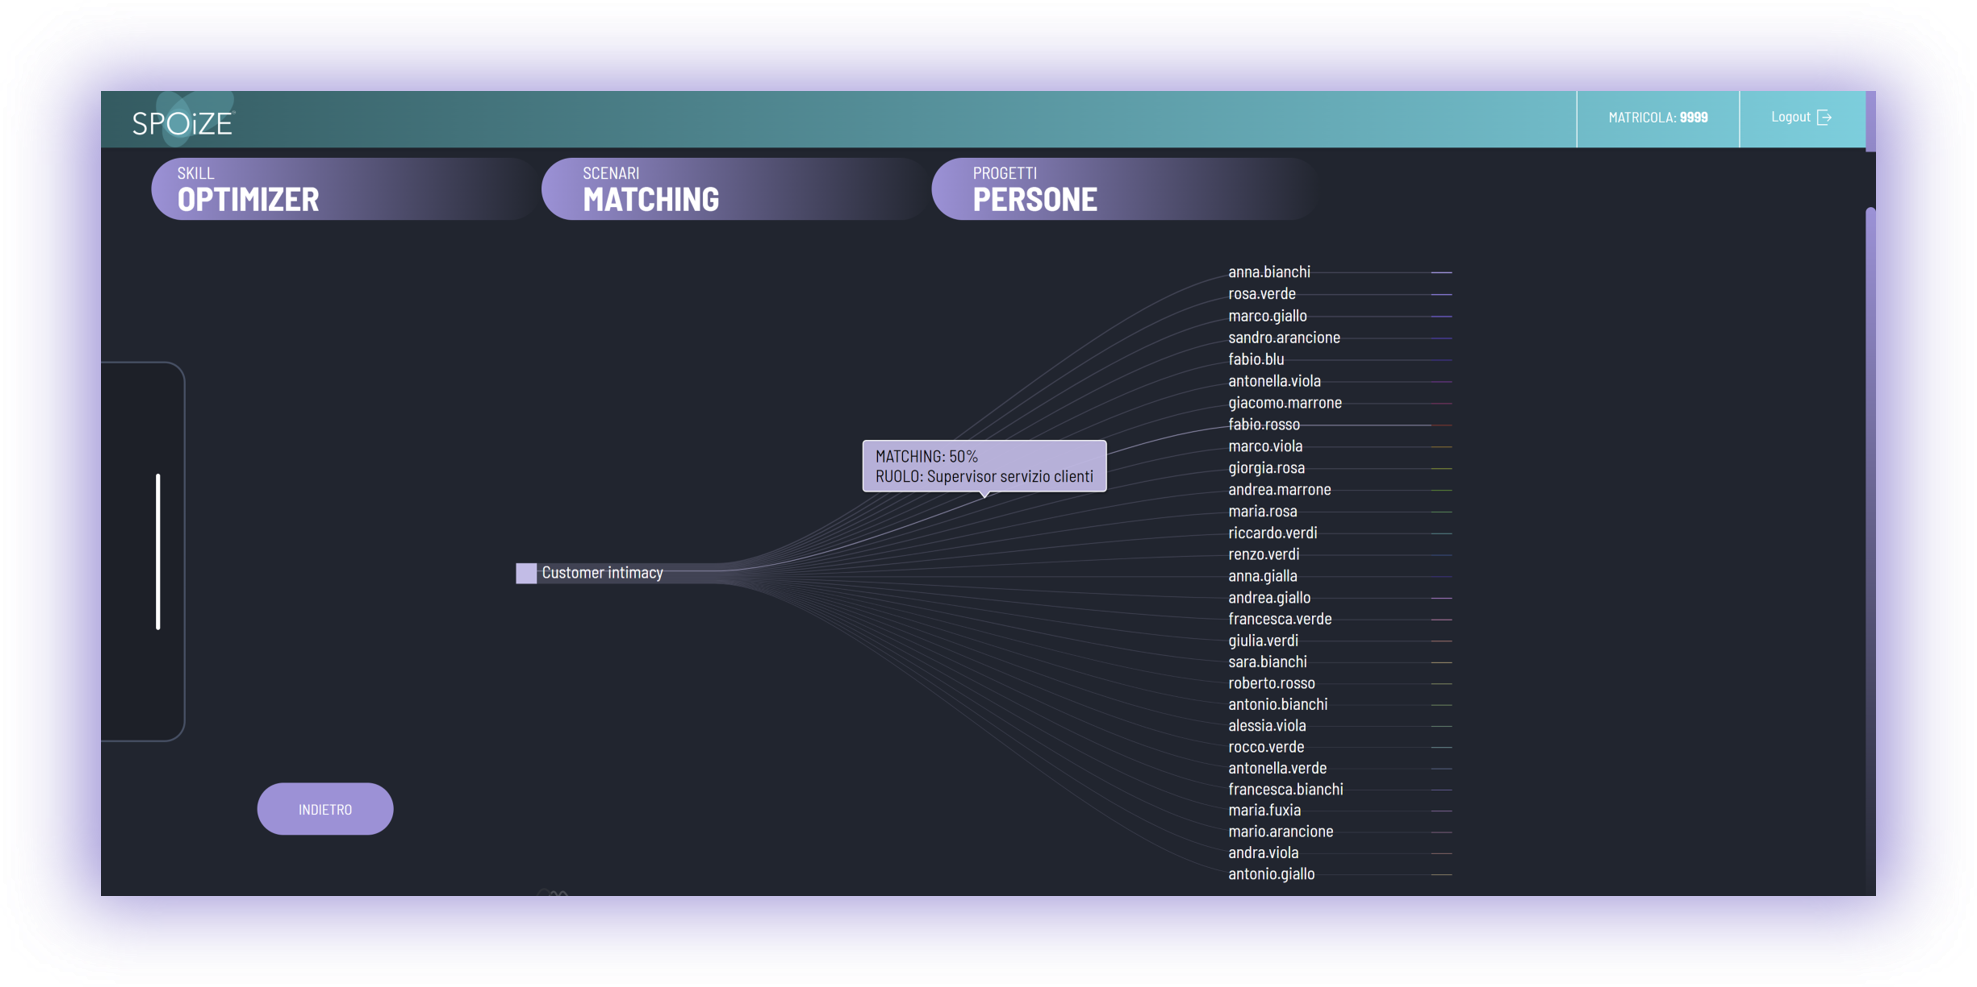Select giacomo.marrone in the list
Screen dimensions: 1977x987
1285,403
